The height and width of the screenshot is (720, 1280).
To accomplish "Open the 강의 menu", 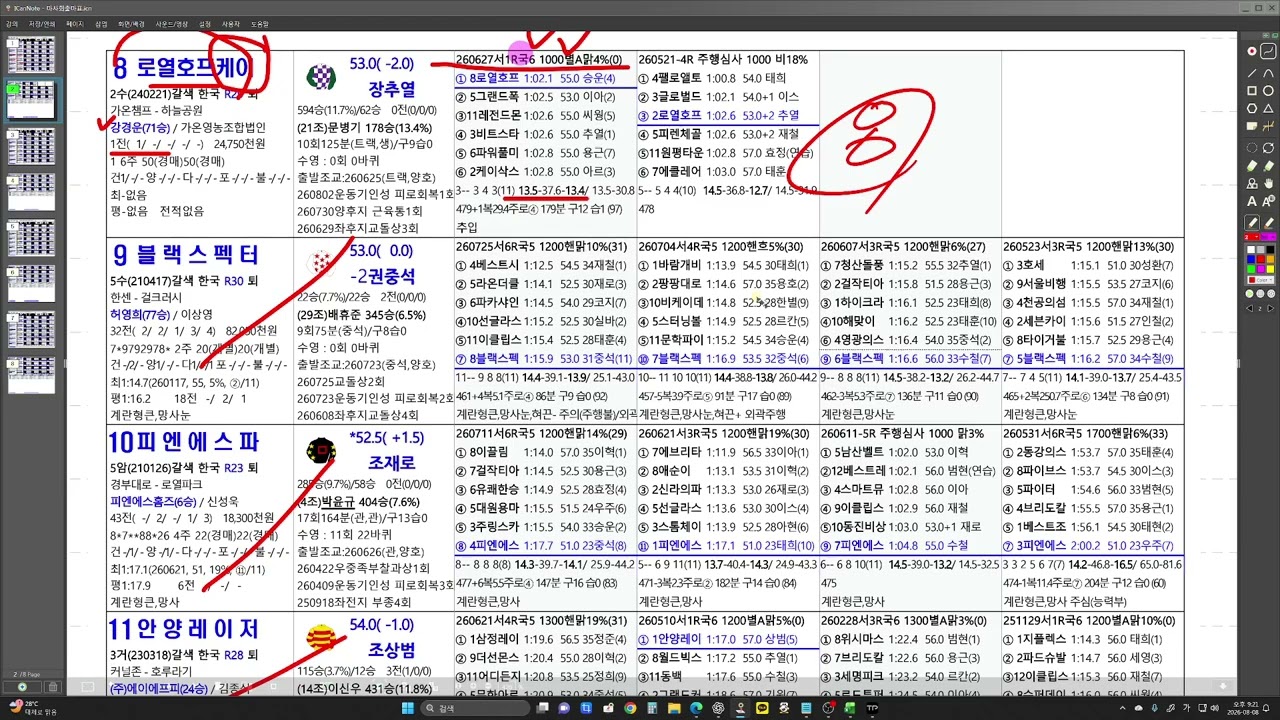I will [11, 22].
